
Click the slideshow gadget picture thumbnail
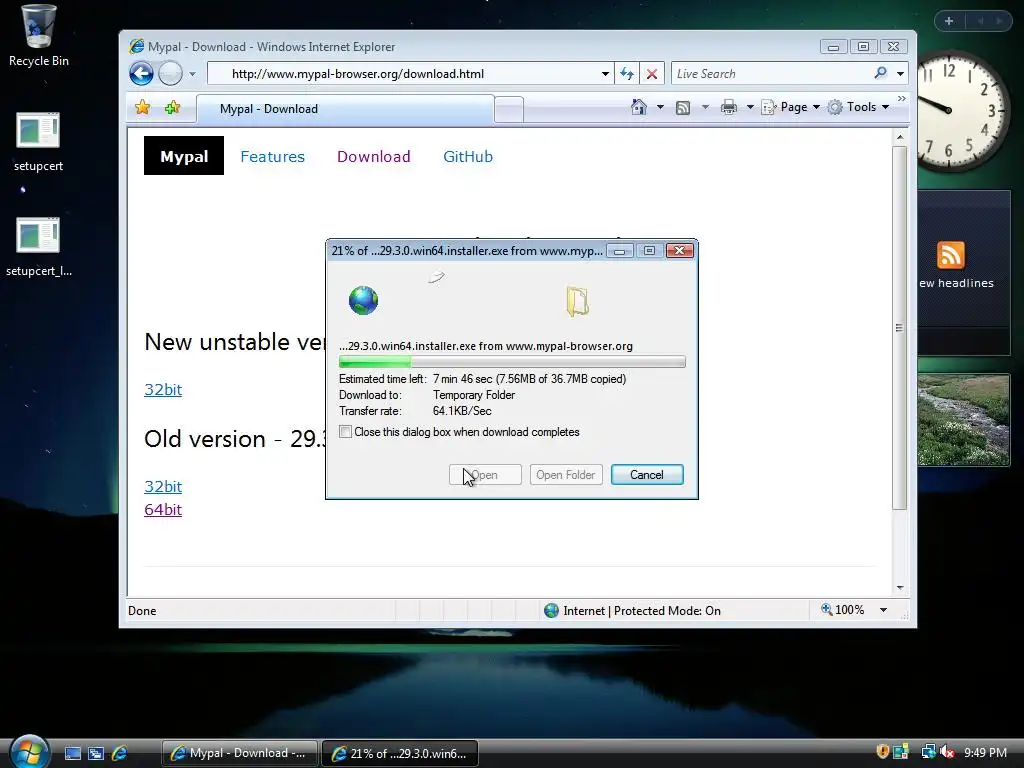pyautogui.click(x=963, y=420)
